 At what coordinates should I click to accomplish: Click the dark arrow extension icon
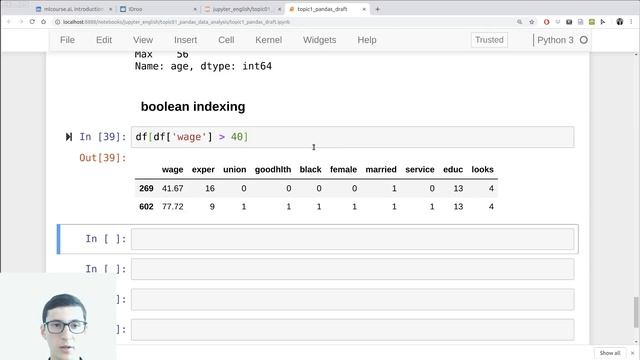coord(603,22)
